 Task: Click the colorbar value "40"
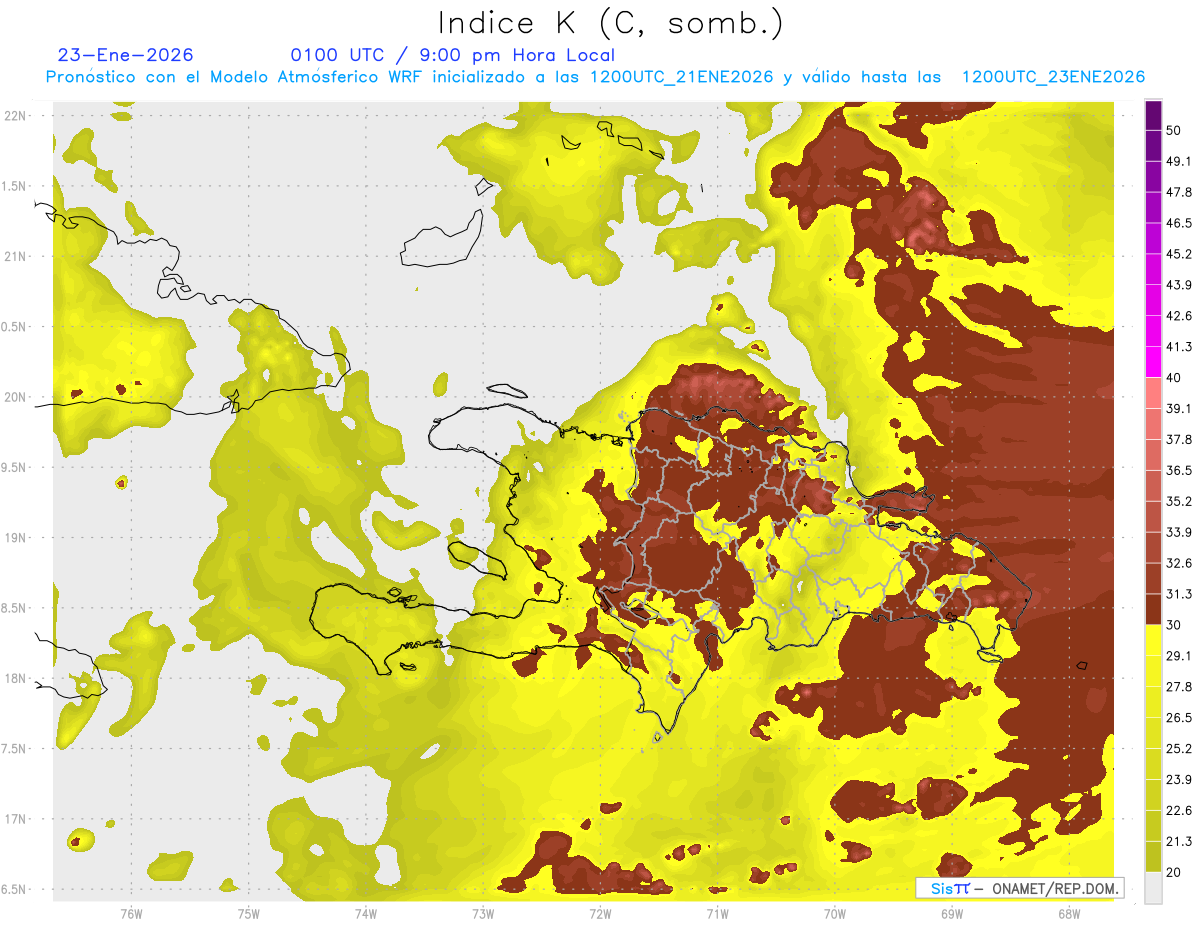1174,377
